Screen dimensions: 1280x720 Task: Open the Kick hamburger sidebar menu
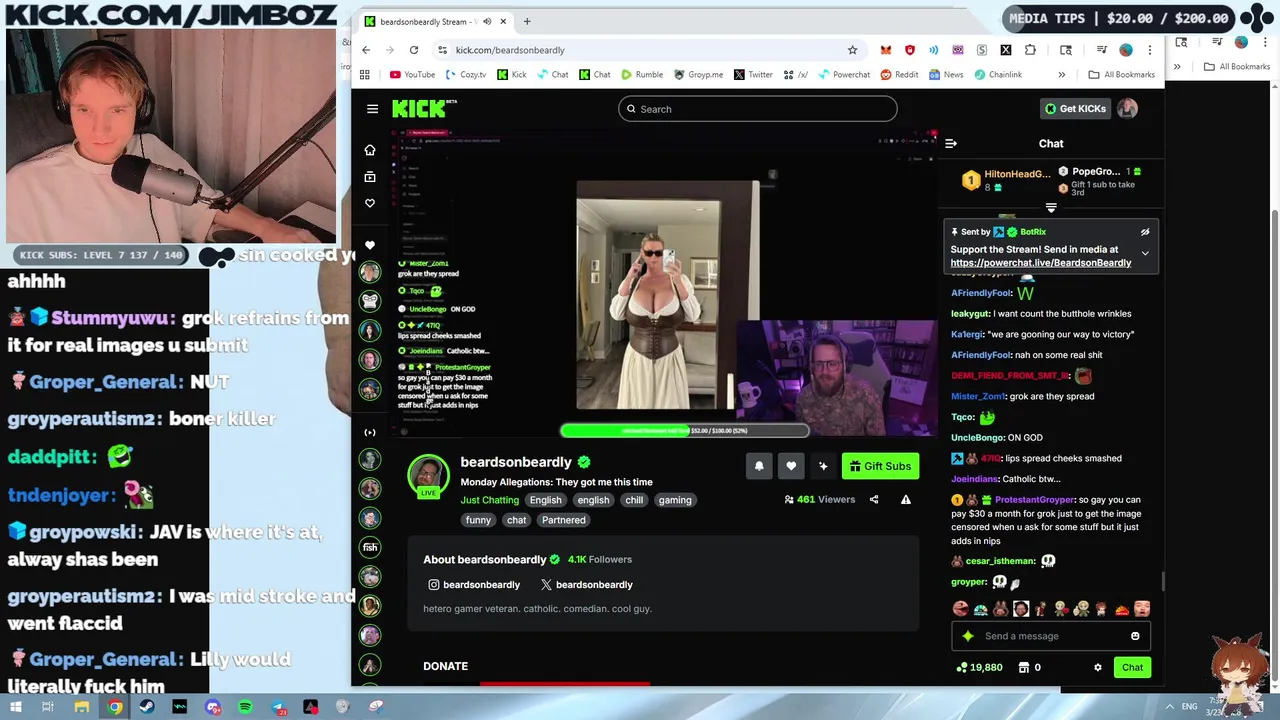tap(372, 109)
